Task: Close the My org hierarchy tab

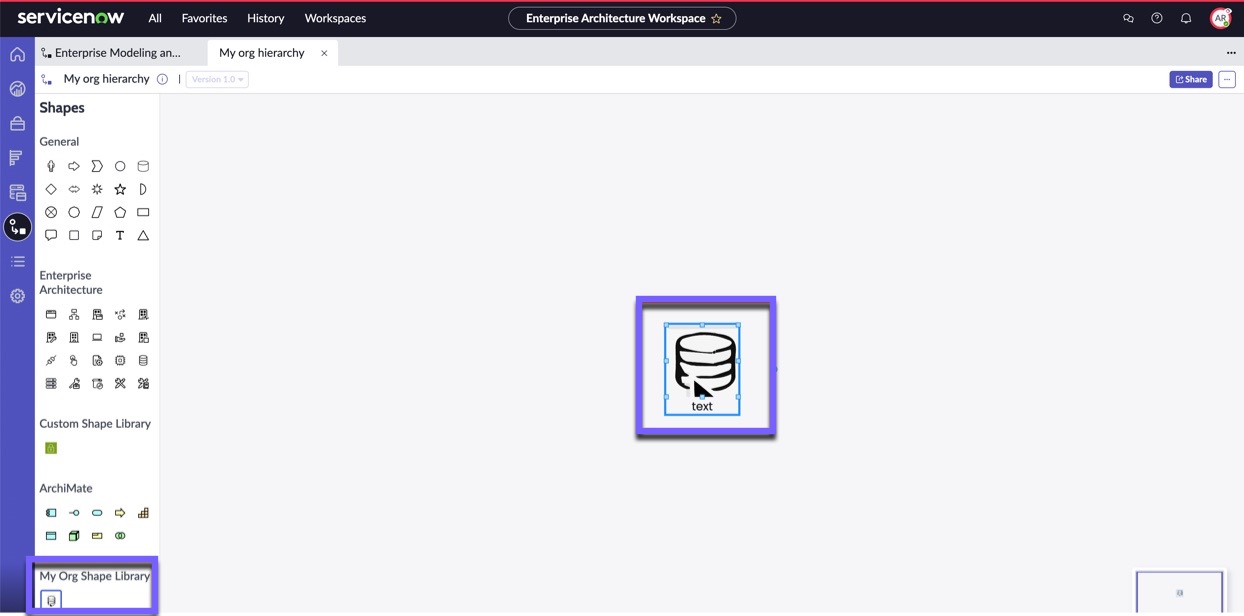Action: click(324, 53)
